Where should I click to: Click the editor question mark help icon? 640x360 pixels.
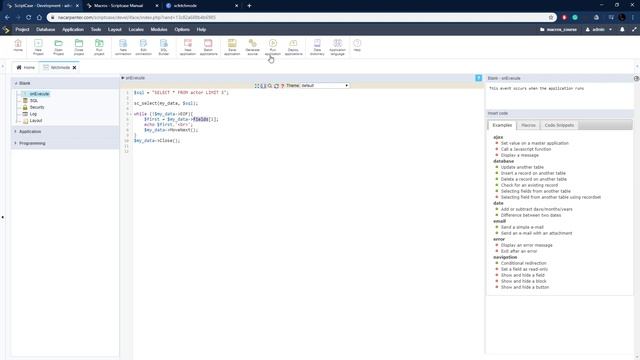[x=282, y=86]
